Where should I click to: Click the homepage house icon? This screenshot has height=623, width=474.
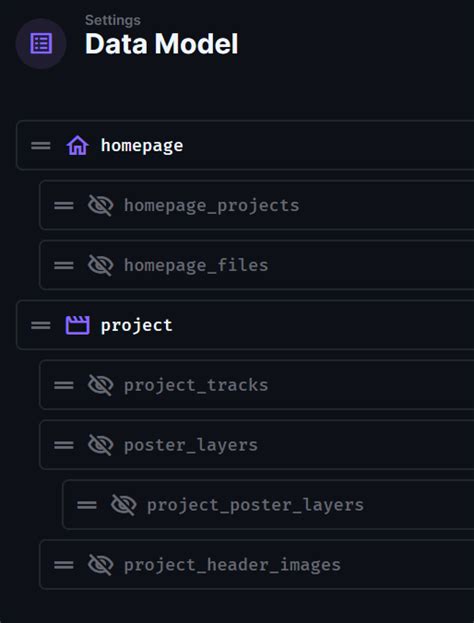point(77,145)
